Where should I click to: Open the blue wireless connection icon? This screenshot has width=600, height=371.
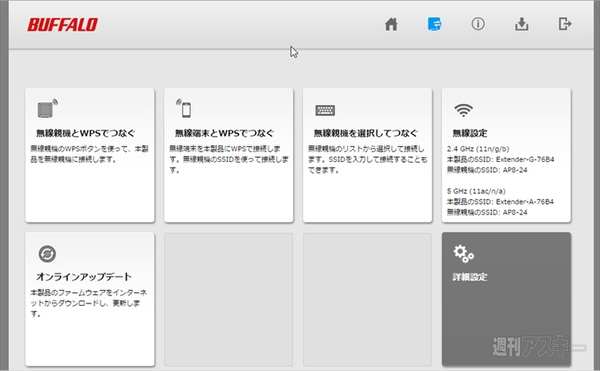point(434,24)
